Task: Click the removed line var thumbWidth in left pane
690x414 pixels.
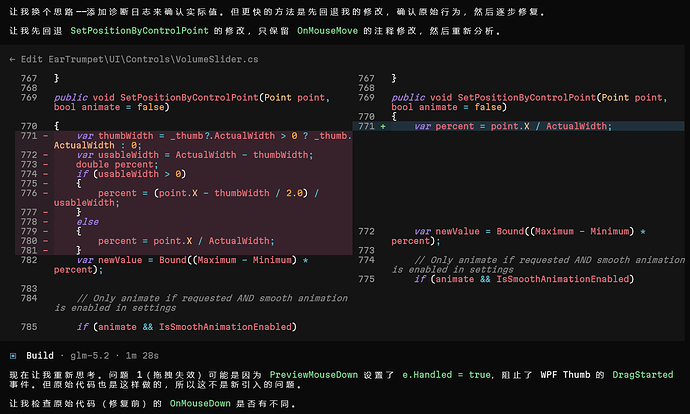Action: 203,141
